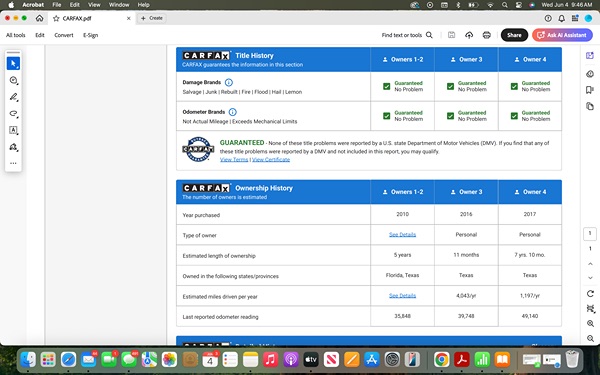Screen dimensions: 600x375
Task: Choose the highlighter pen tool
Action: [x=13, y=97]
